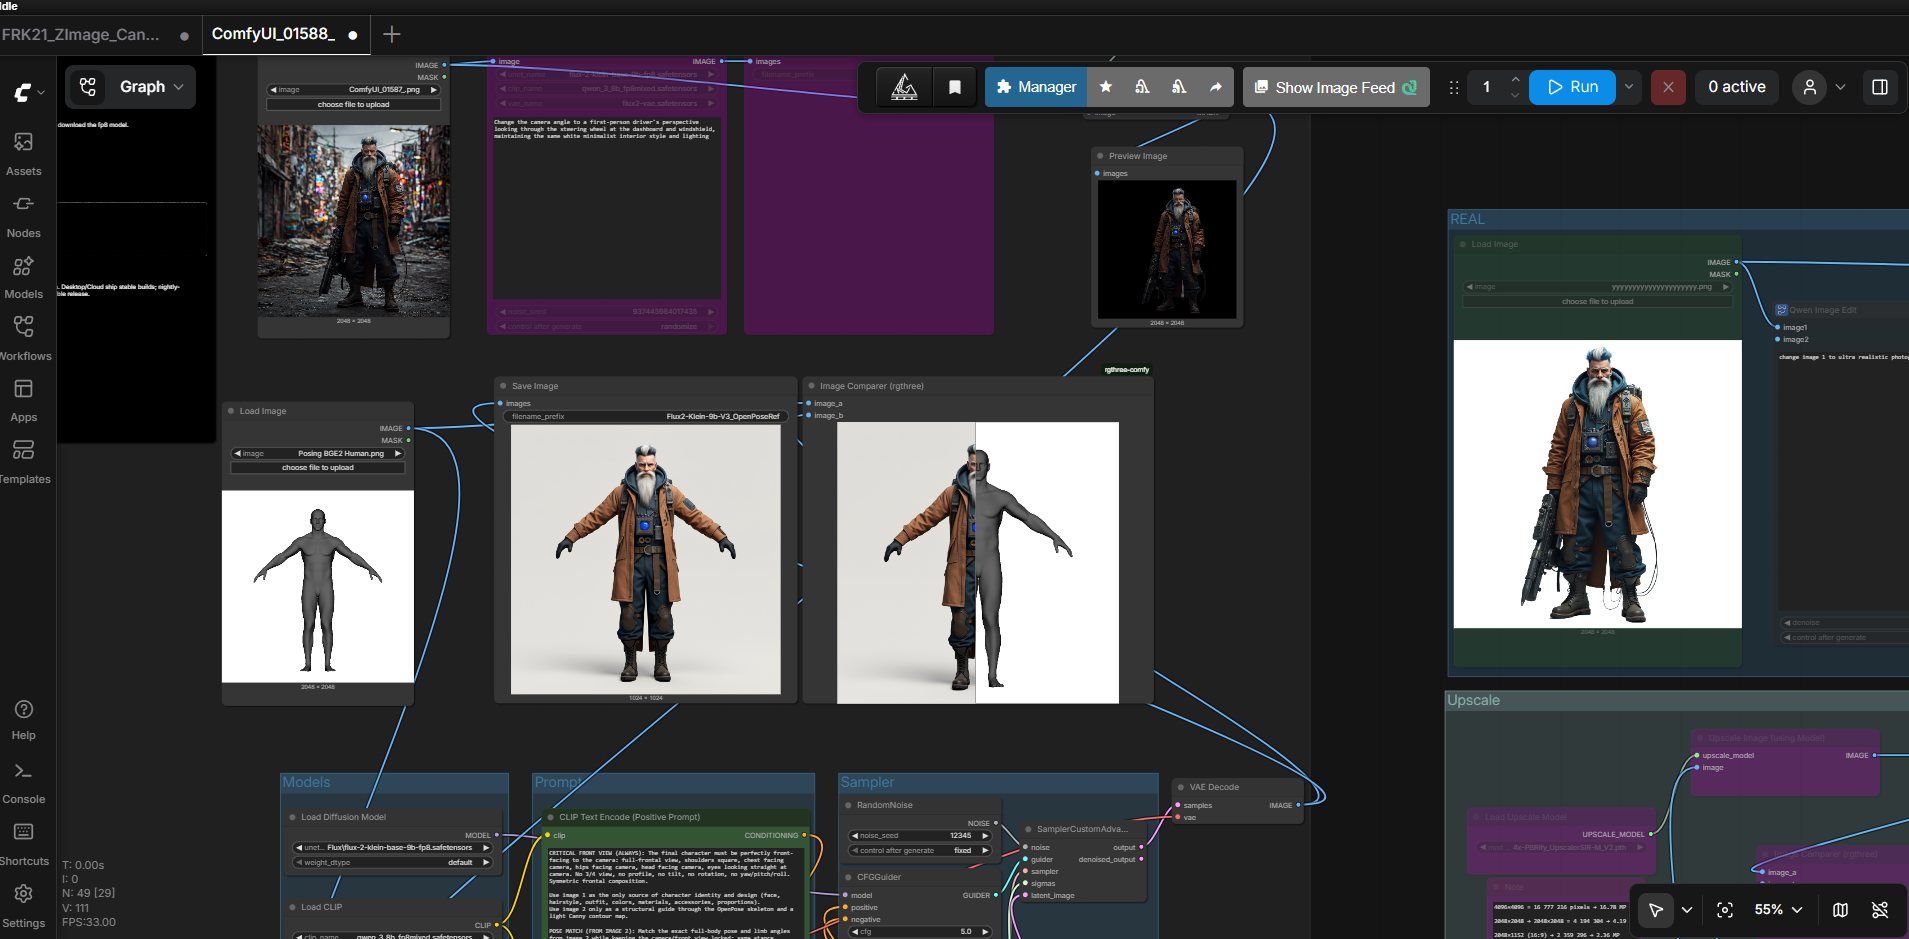Click the cfg 5.0 value field

click(920, 931)
